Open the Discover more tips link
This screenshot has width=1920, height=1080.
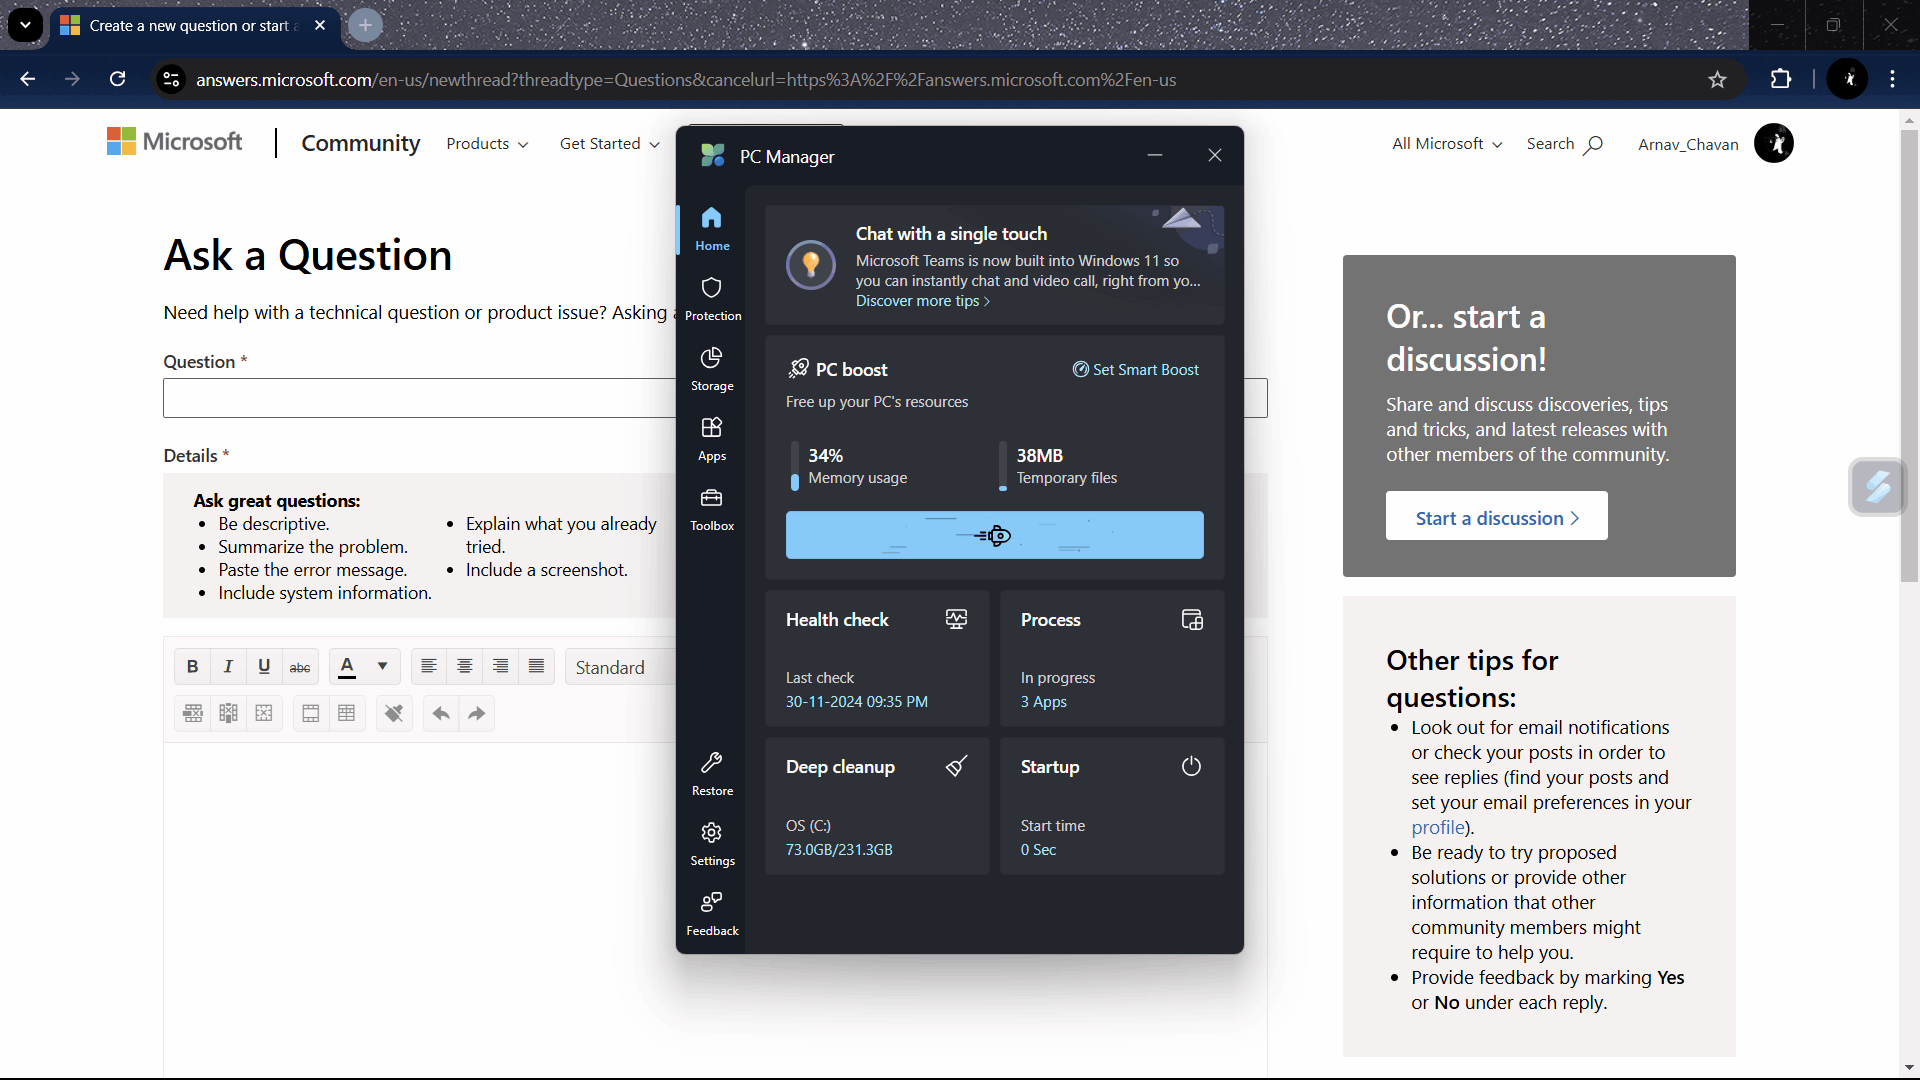click(x=922, y=301)
